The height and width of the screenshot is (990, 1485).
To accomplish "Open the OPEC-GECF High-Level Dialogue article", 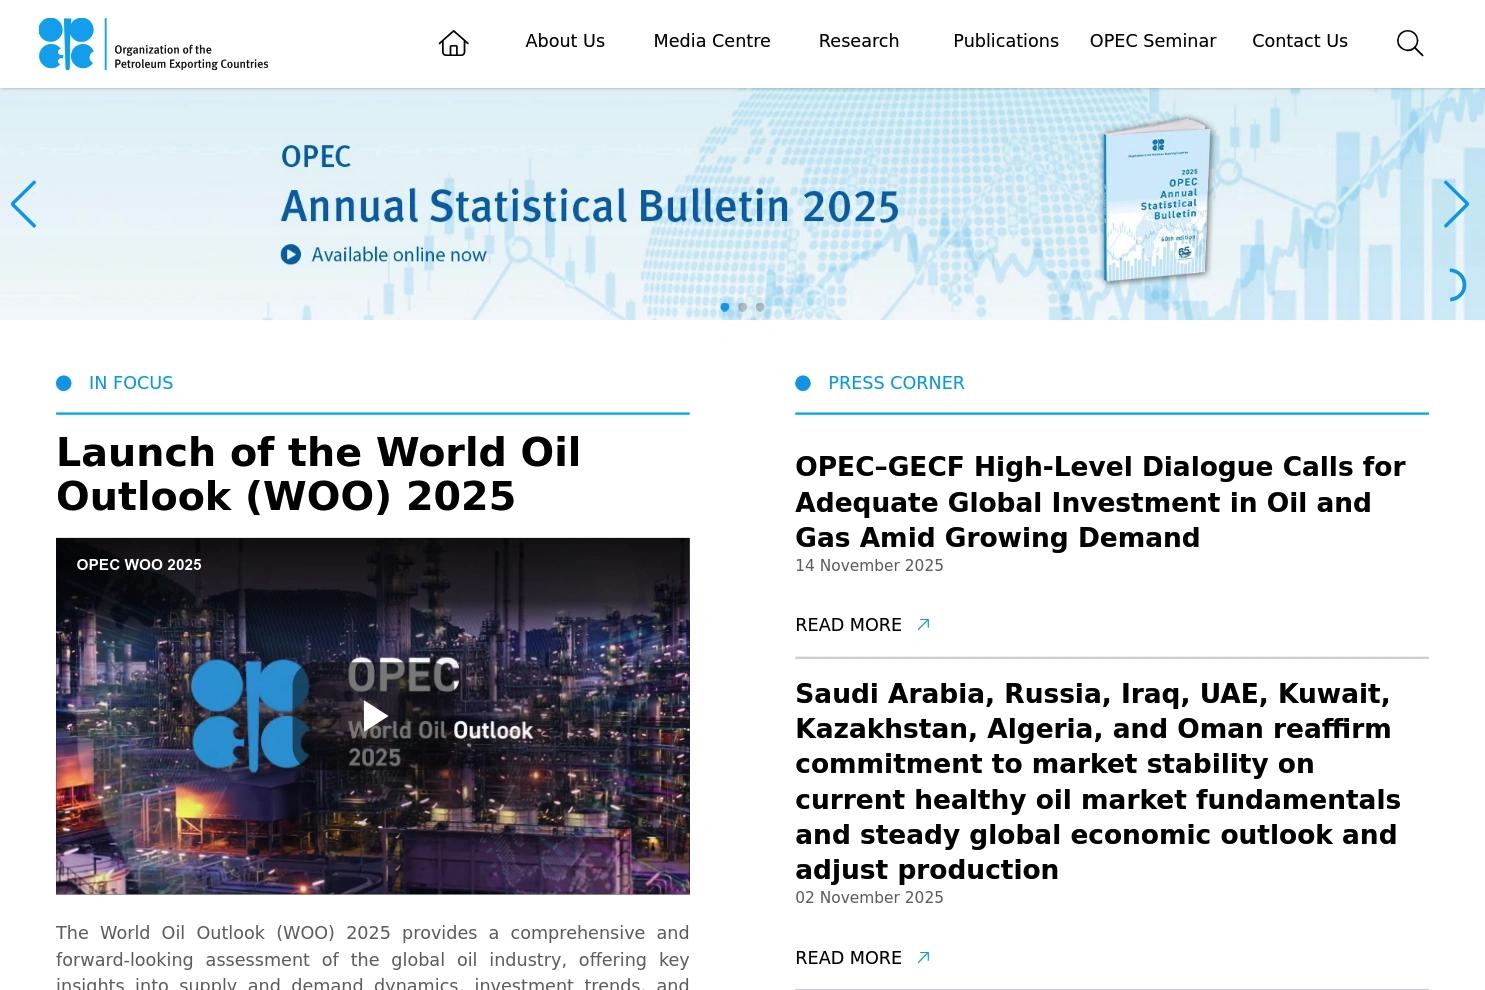I will [1100, 502].
